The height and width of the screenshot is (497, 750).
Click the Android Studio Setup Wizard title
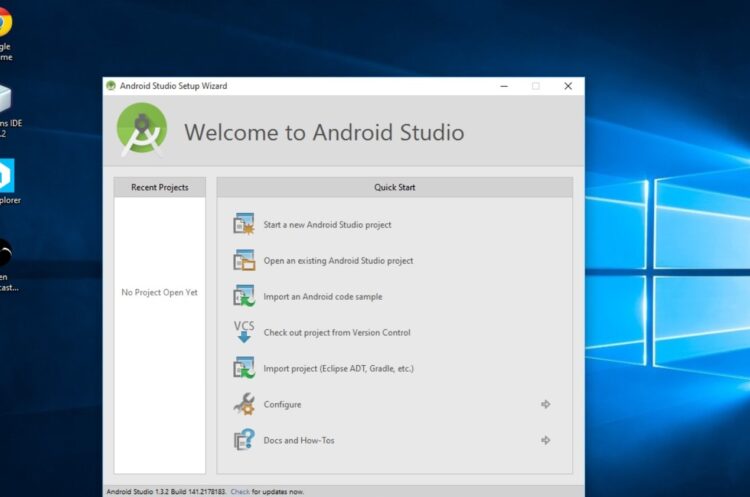(173, 86)
